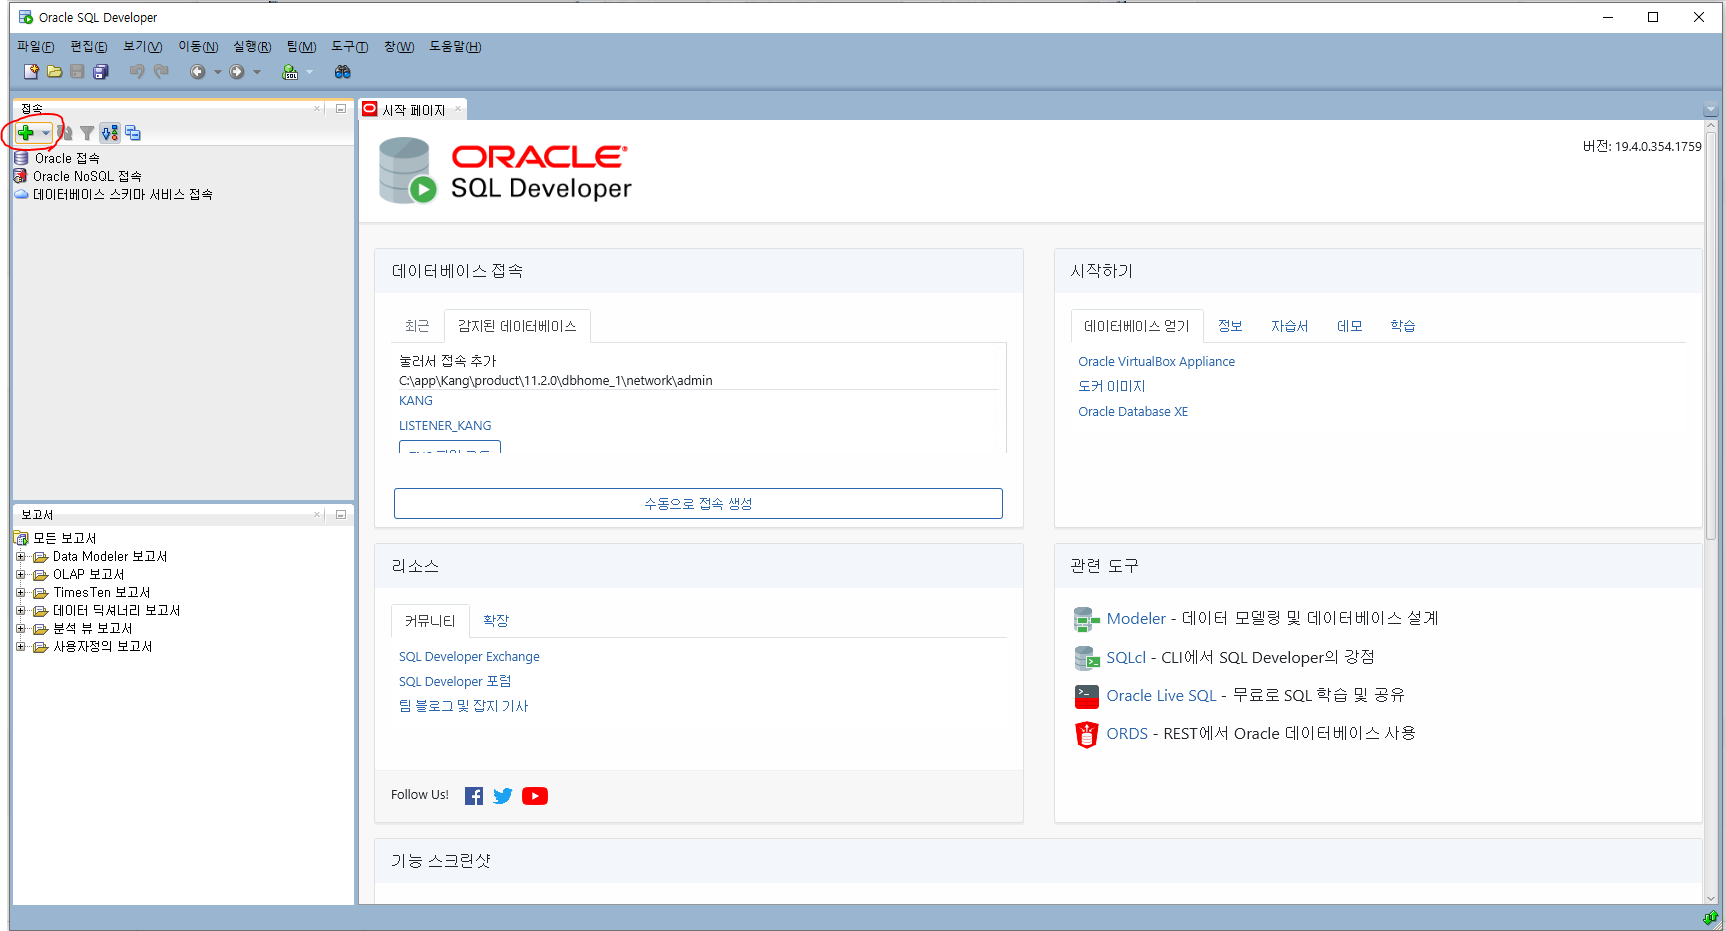Open the Back history dropdown arrow
The width and height of the screenshot is (1726, 931).
(217, 72)
